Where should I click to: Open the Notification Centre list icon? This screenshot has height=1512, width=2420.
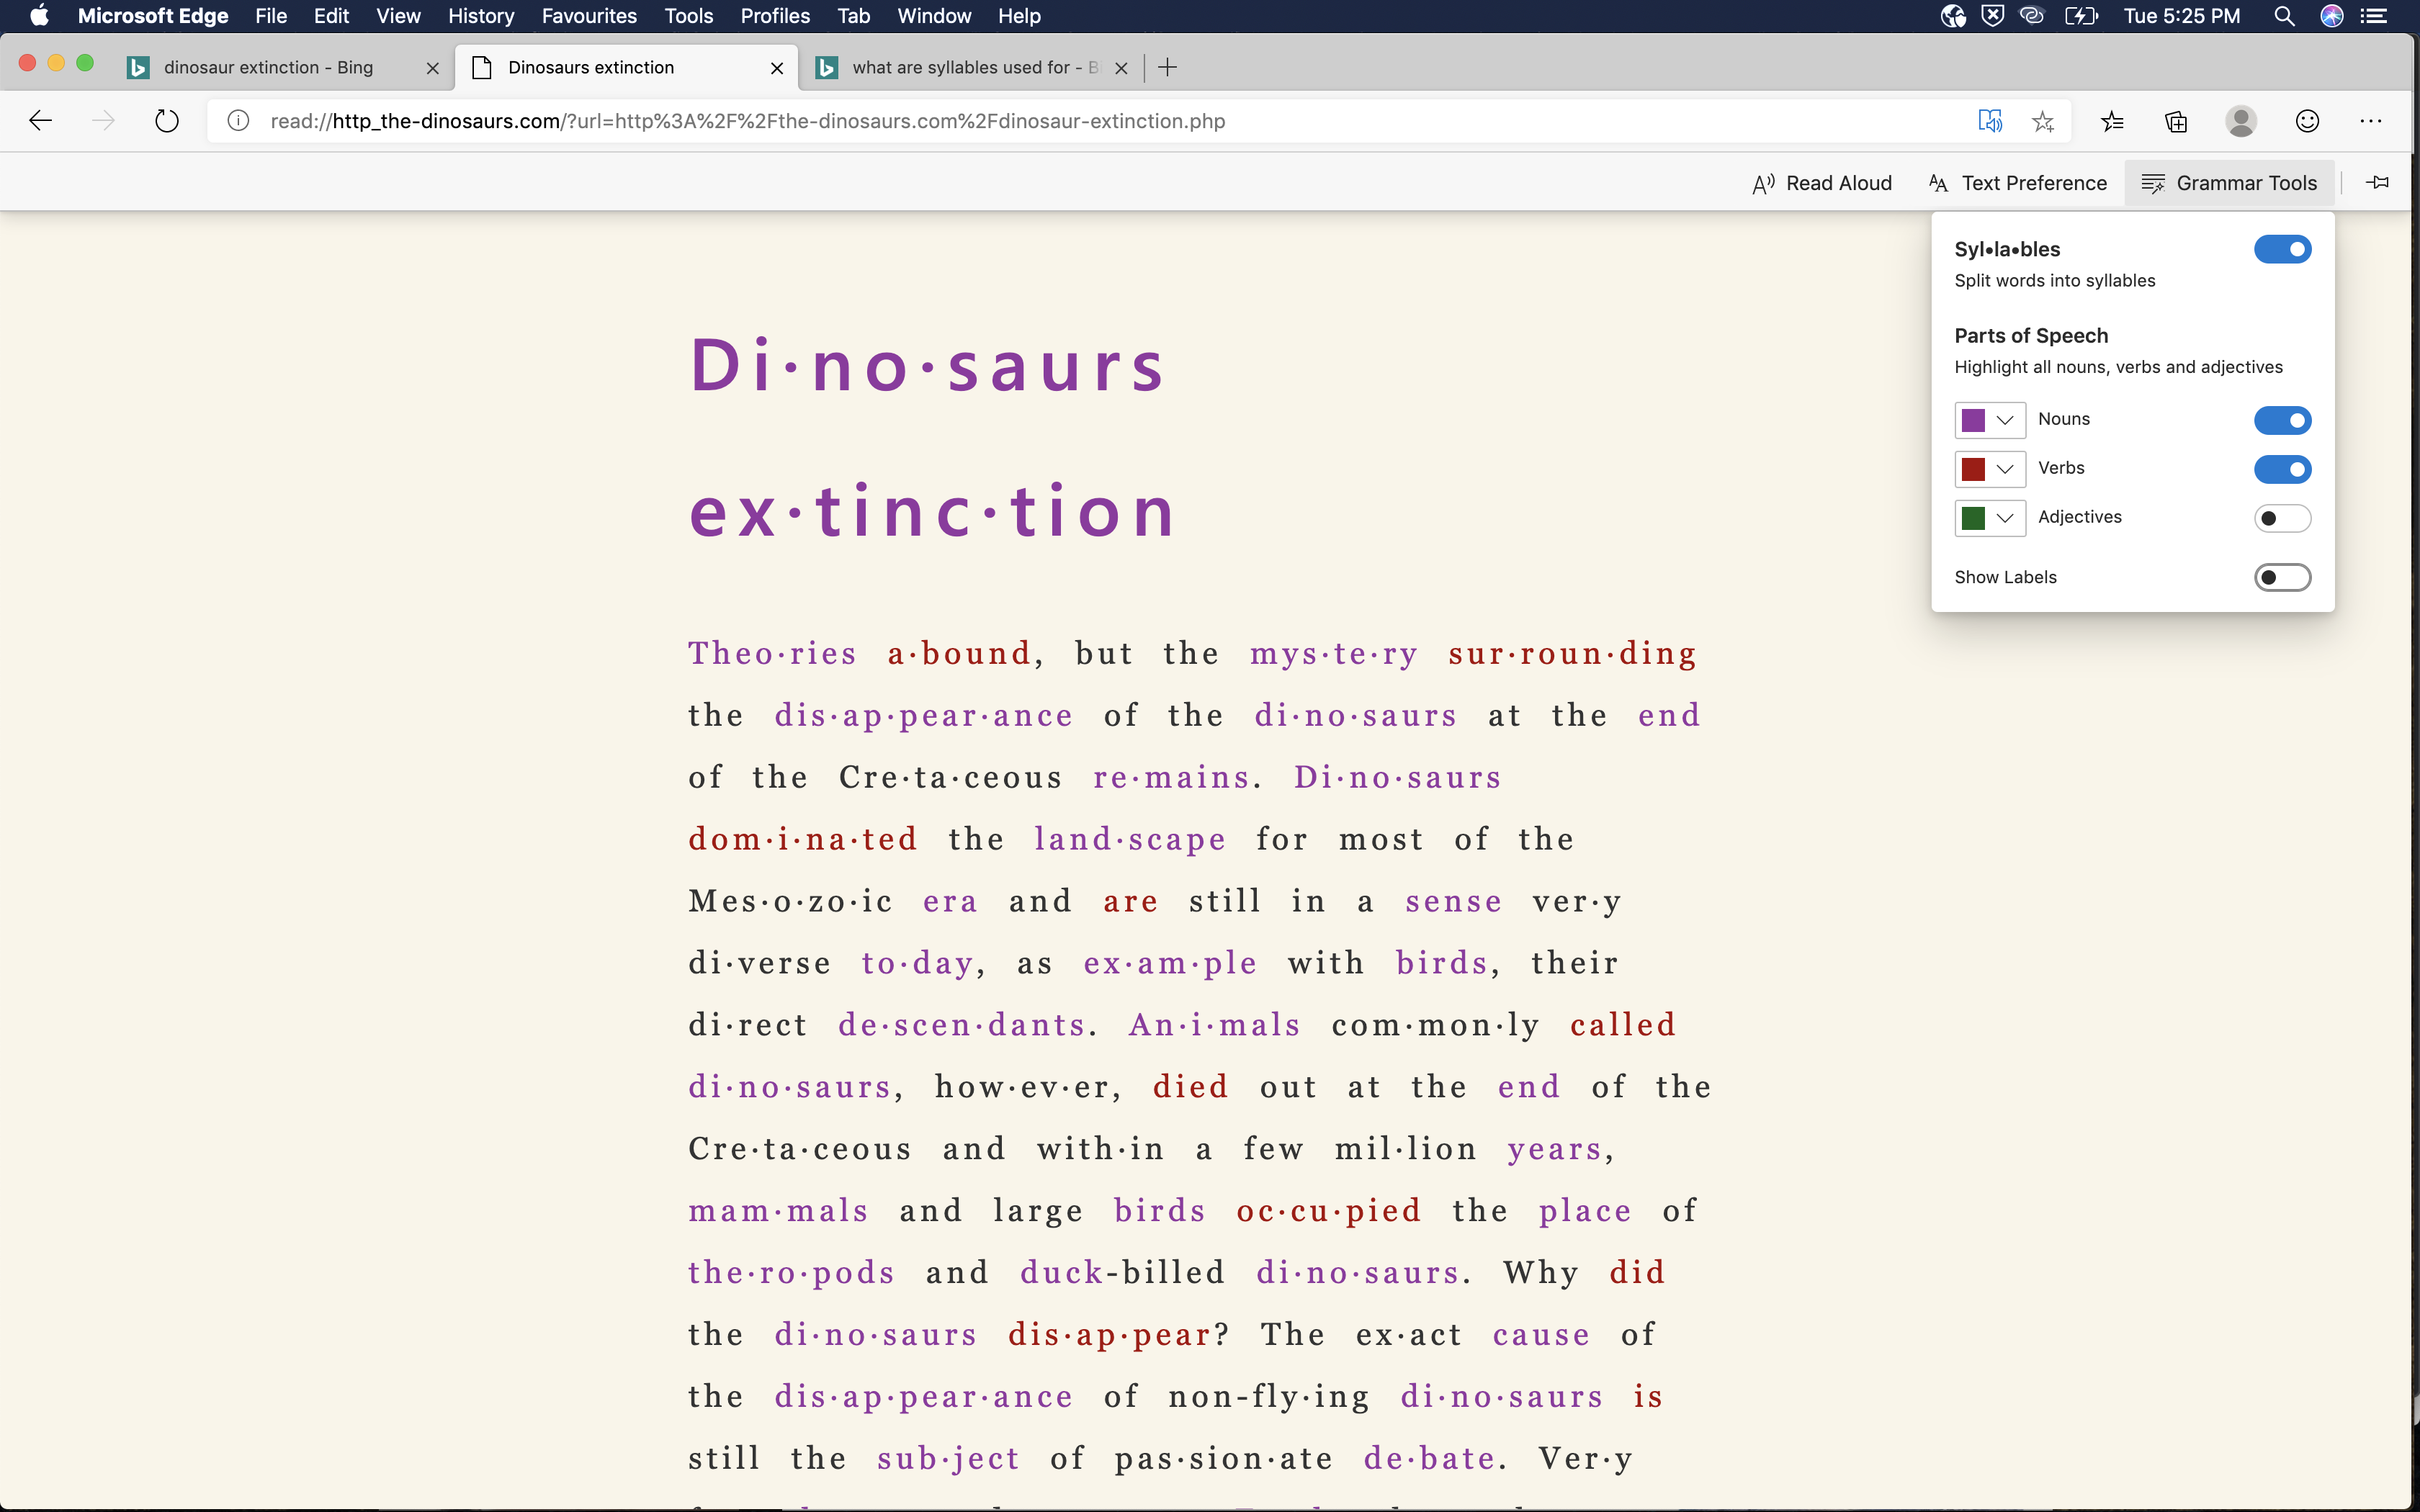pyautogui.click(x=2374, y=16)
